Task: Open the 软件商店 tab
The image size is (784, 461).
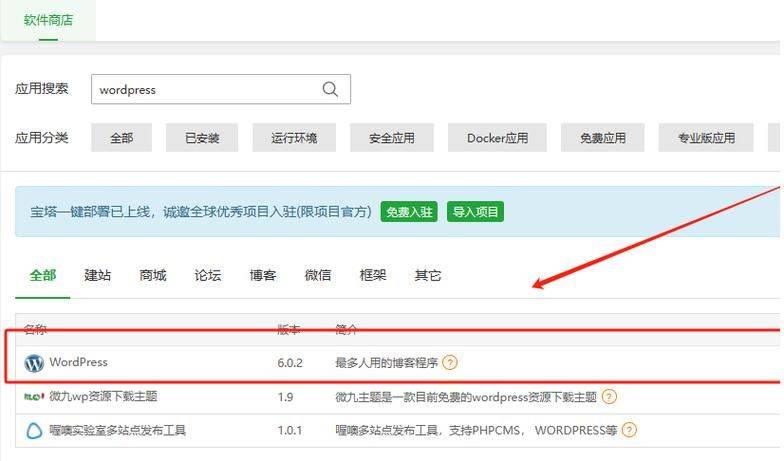Action: [48, 20]
